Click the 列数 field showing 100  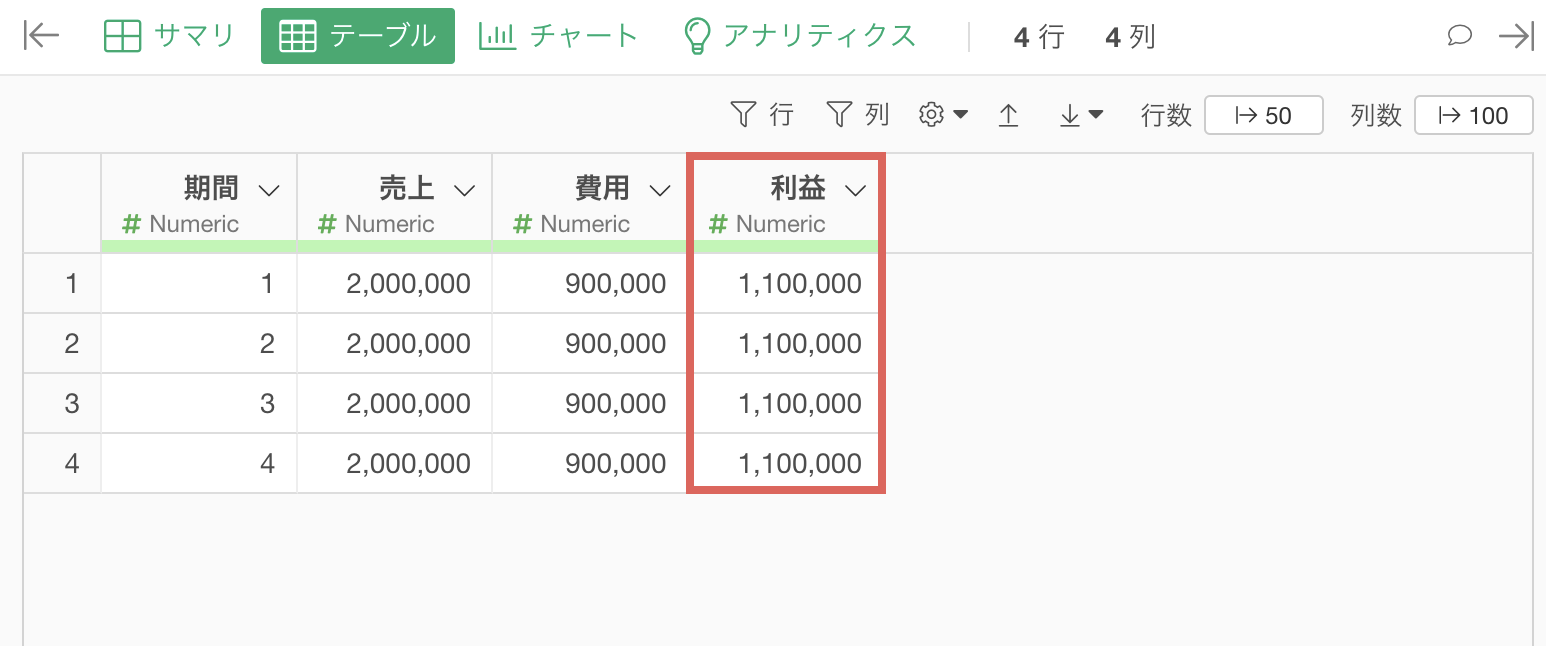pyautogui.click(x=1474, y=115)
